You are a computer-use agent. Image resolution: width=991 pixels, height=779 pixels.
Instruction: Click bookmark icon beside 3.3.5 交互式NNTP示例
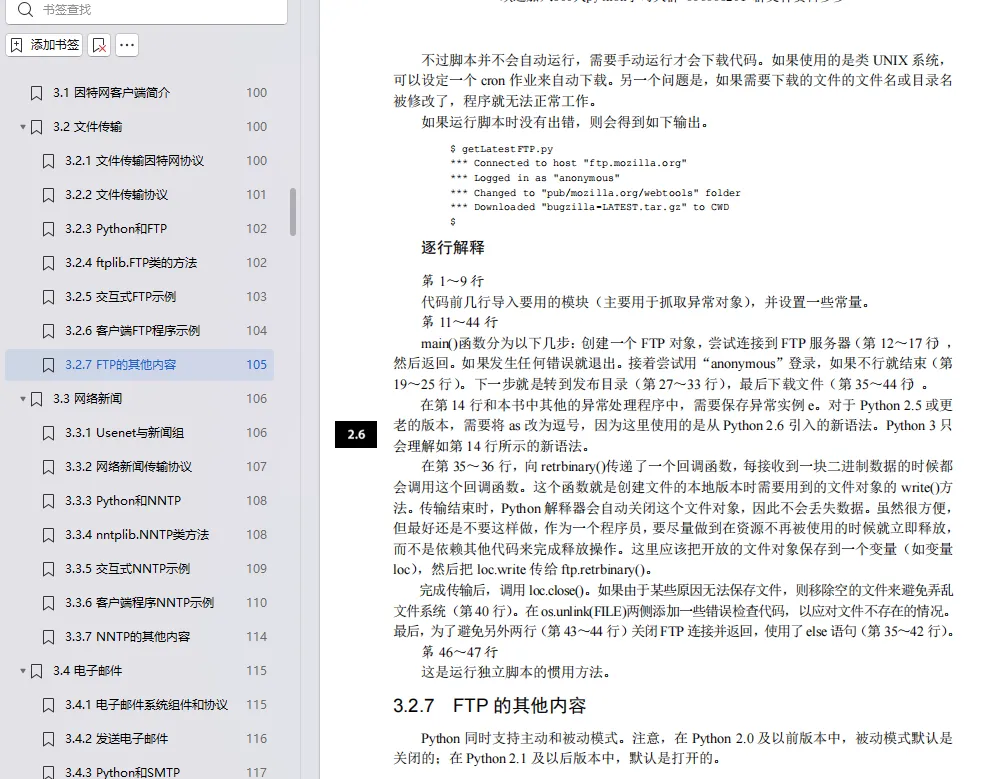click(x=48, y=569)
